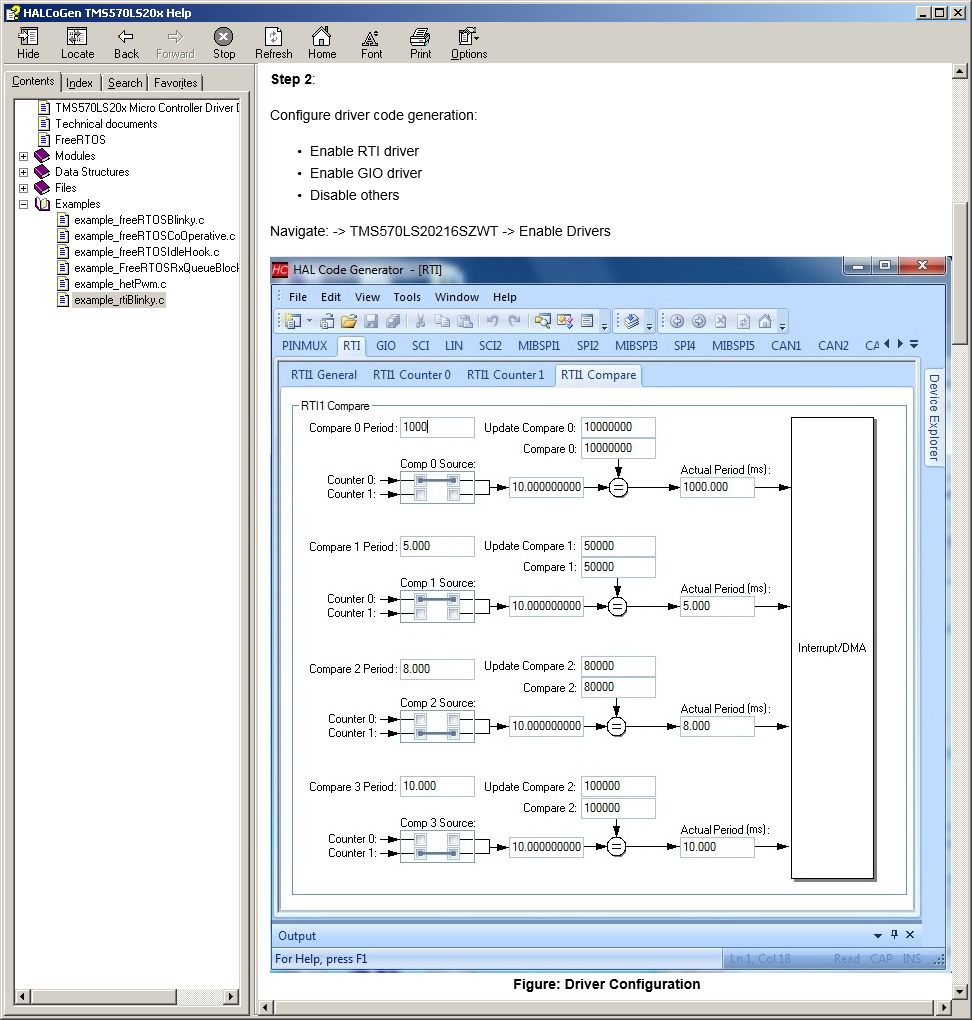Click the Compare 1 Period input field
This screenshot has height=1020, width=972.
437,546
